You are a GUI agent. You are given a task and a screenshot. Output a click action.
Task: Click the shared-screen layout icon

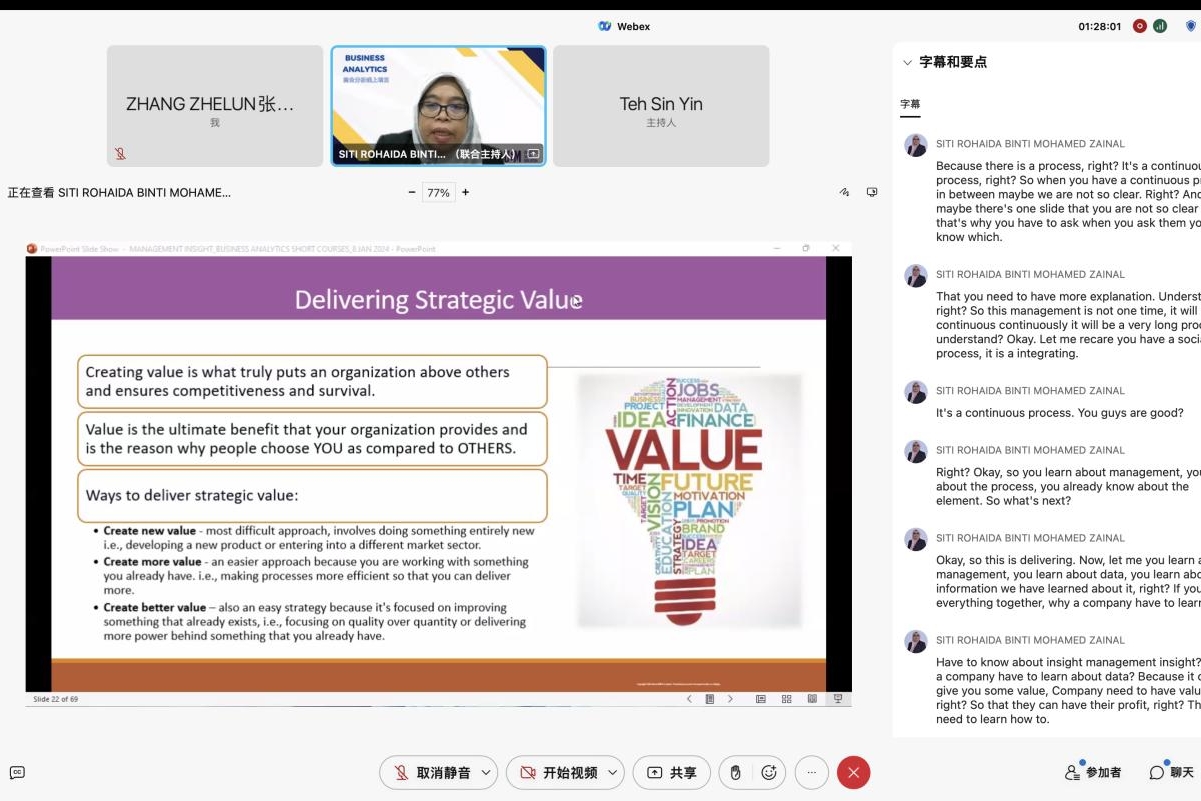[872, 192]
